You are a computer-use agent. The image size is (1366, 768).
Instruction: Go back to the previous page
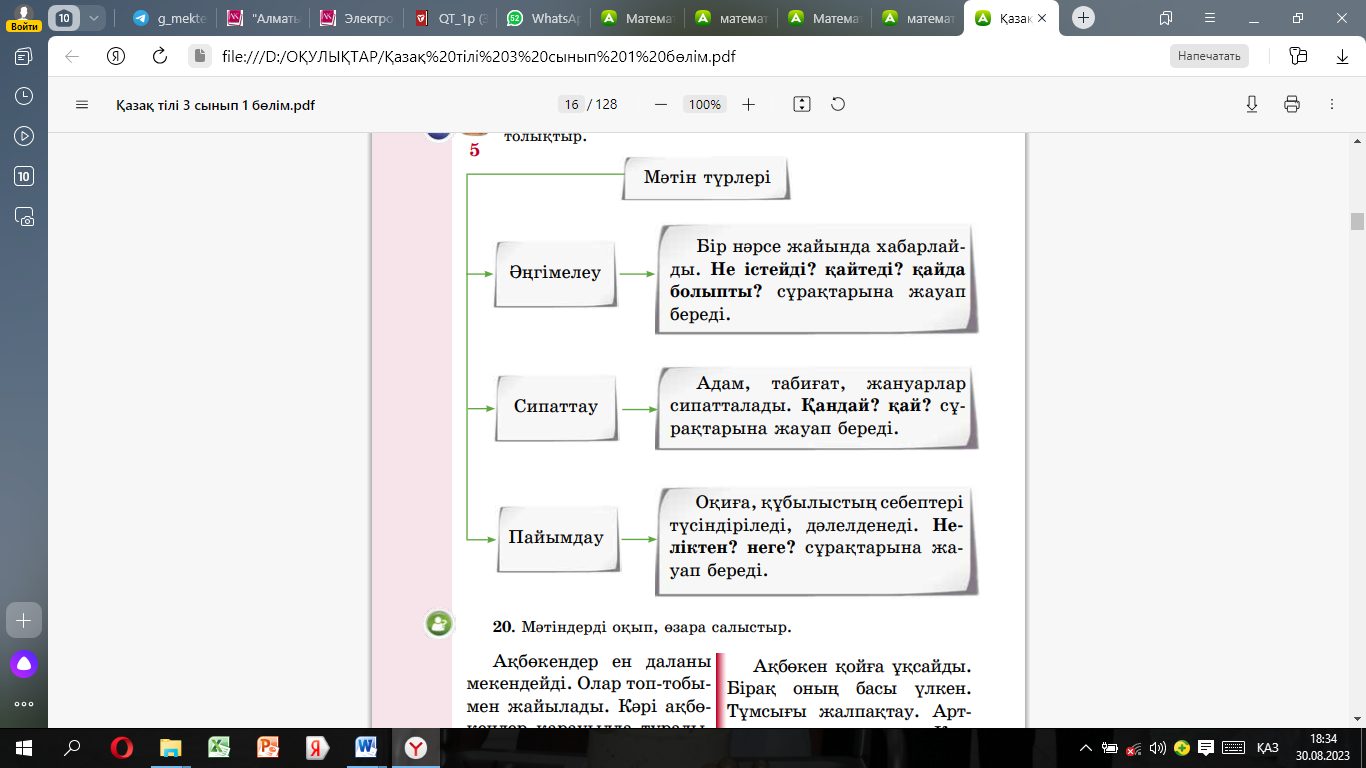(x=72, y=56)
